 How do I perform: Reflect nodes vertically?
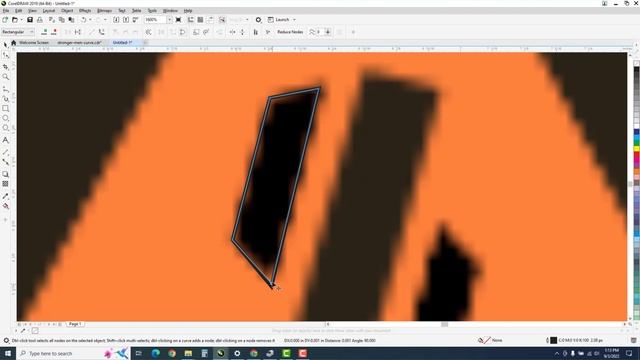click(x=242, y=32)
